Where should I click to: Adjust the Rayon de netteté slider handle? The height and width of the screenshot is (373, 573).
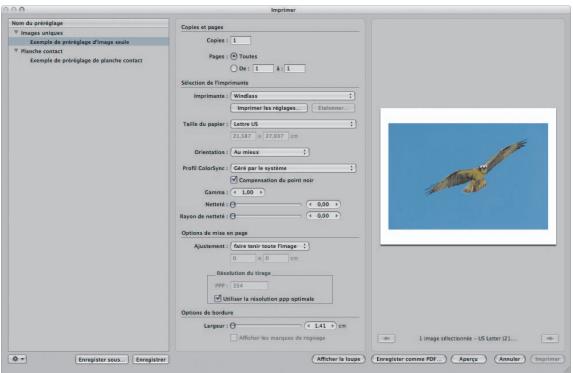(x=233, y=216)
